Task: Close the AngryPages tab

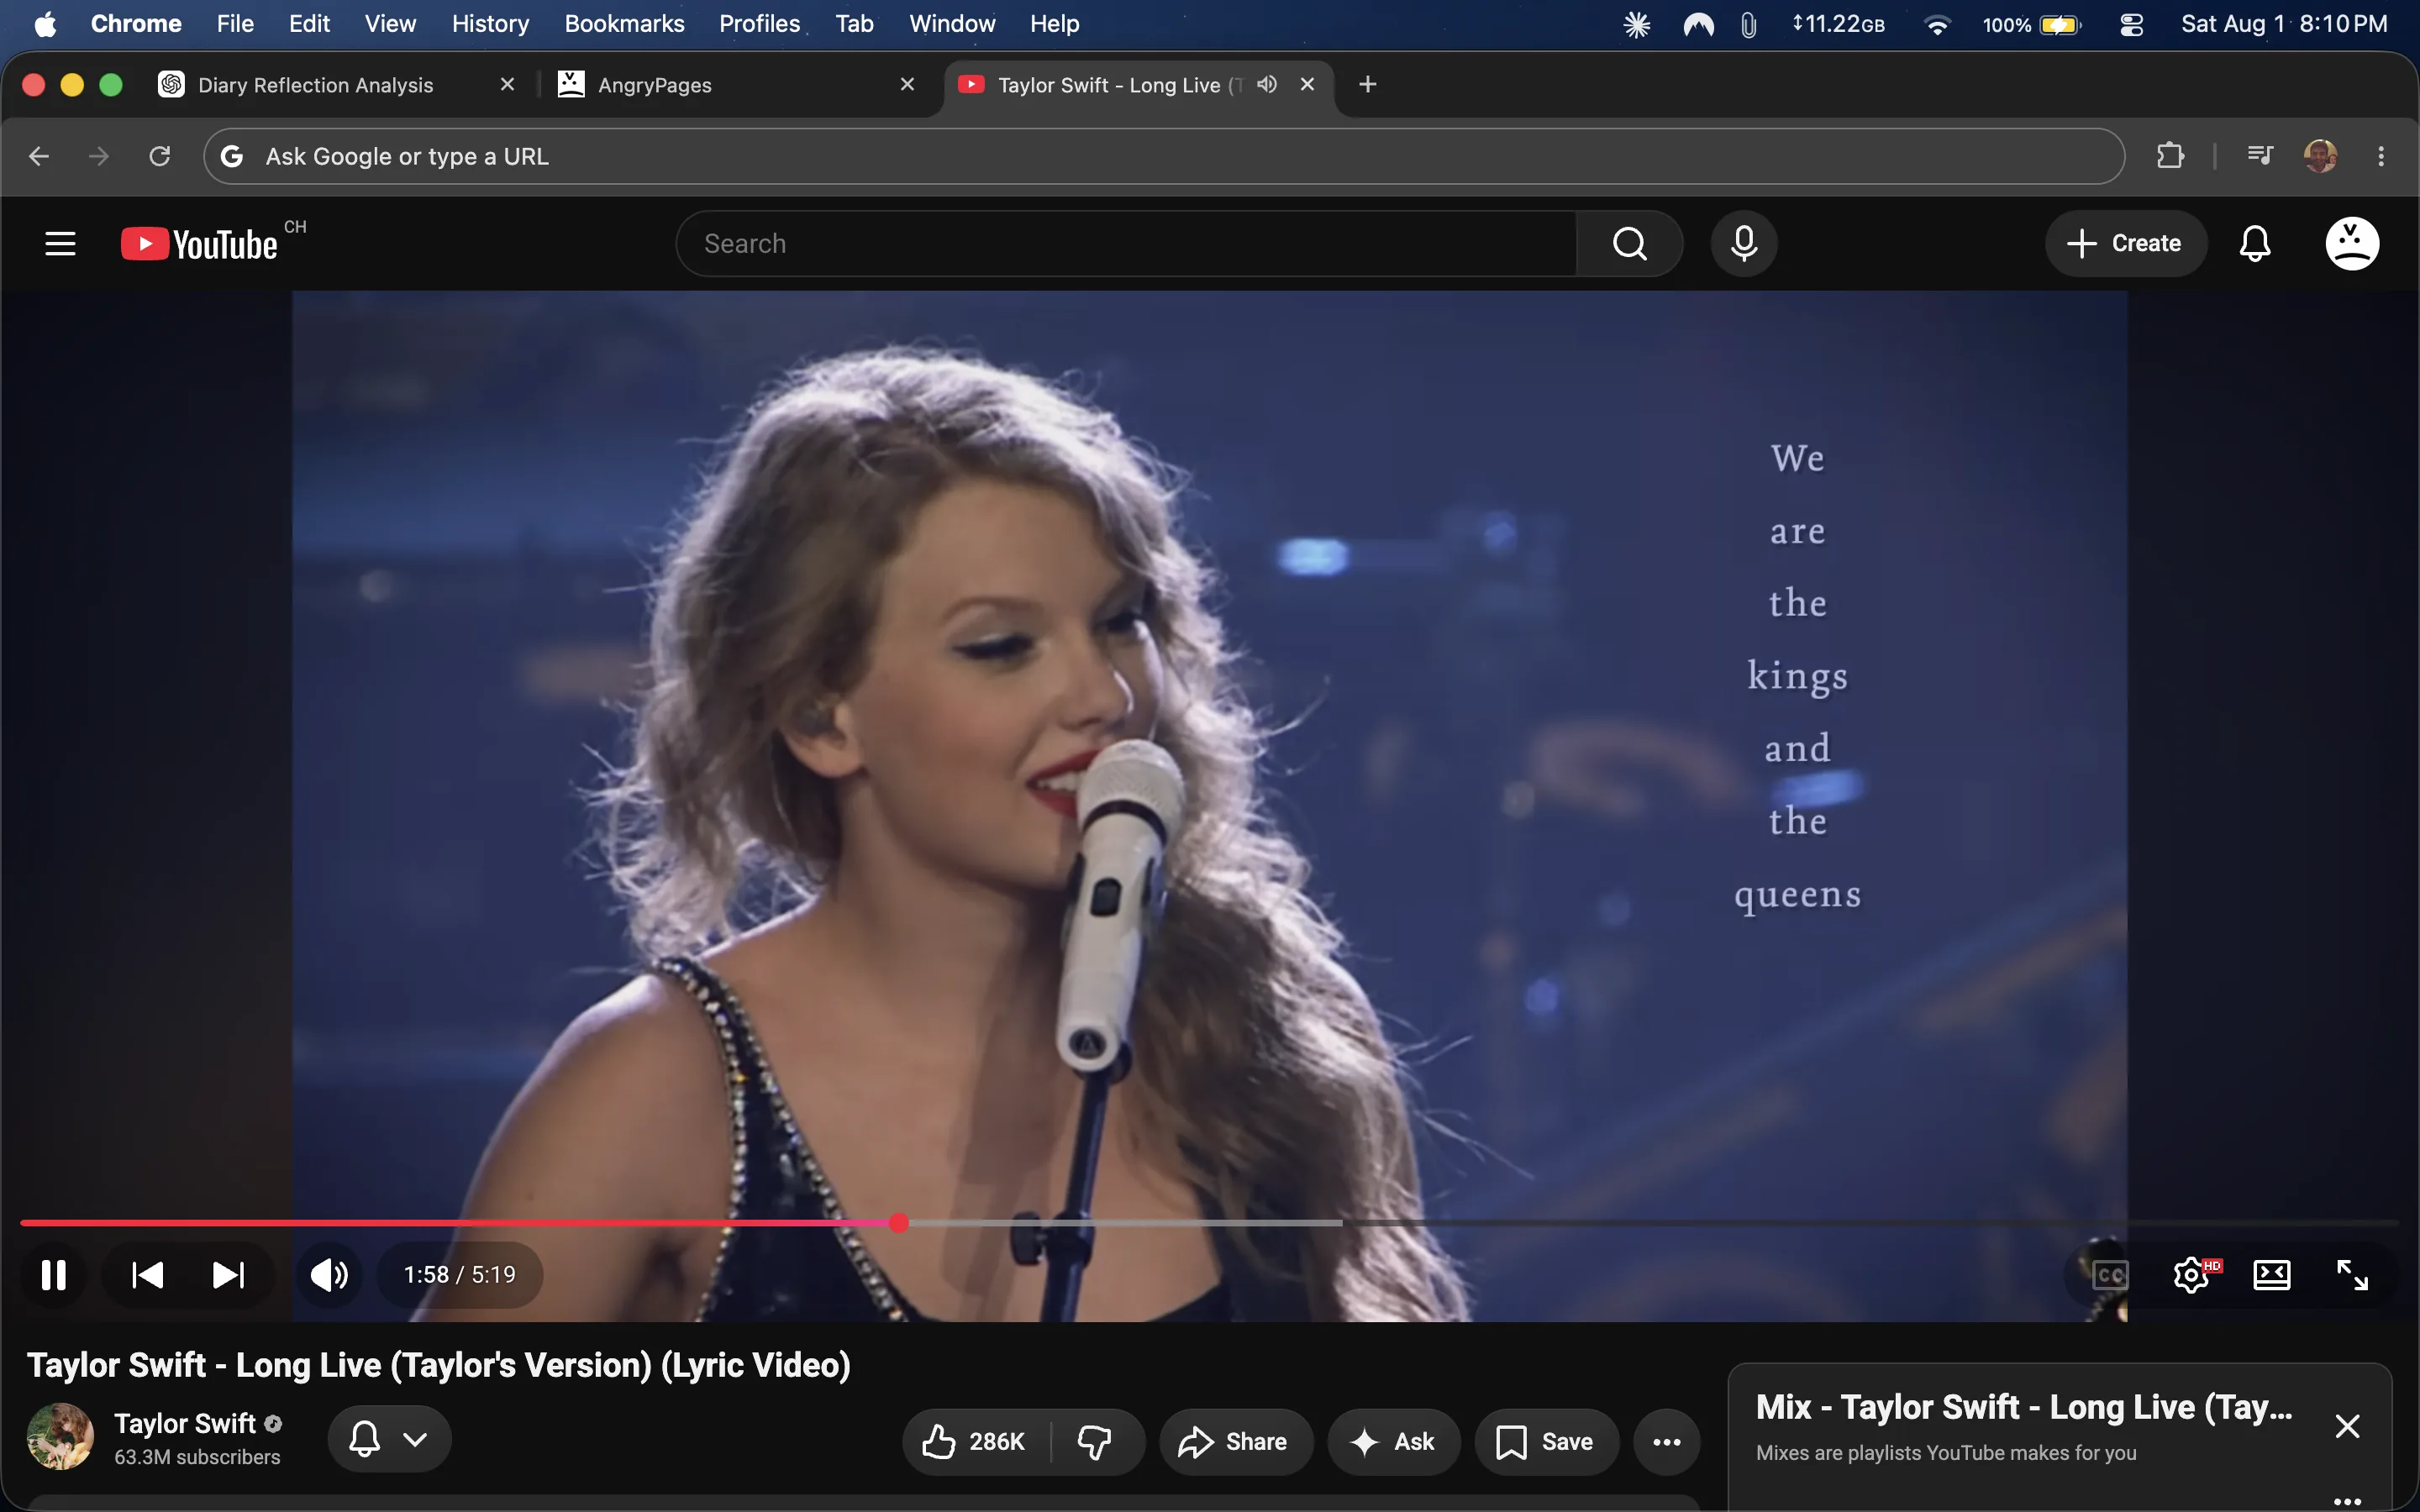Action: tap(907, 84)
